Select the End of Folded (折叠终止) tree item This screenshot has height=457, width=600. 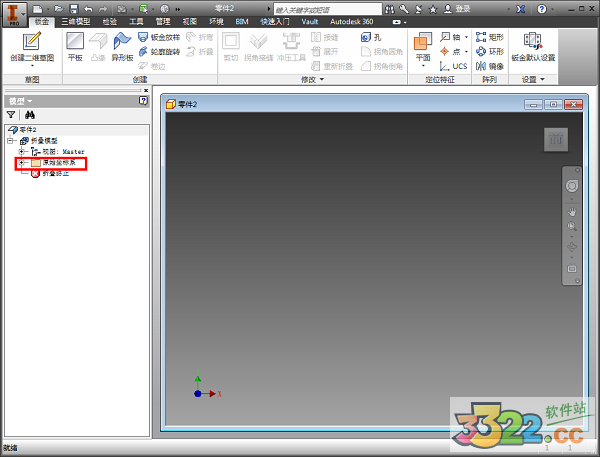coord(50,173)
